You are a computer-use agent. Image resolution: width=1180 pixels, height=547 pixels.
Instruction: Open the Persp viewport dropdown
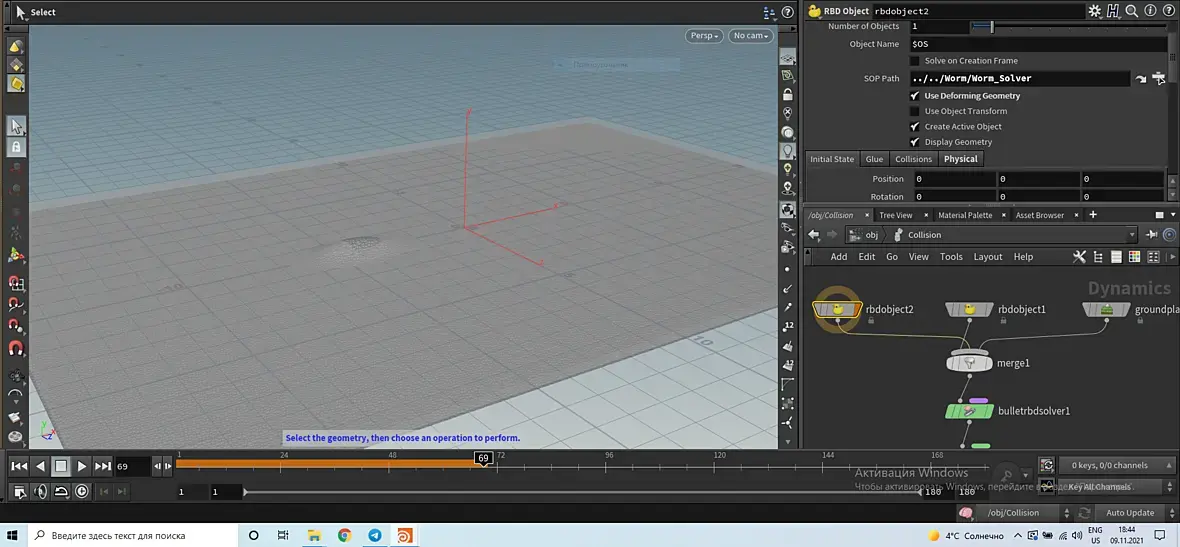click(x=704, y=36)
